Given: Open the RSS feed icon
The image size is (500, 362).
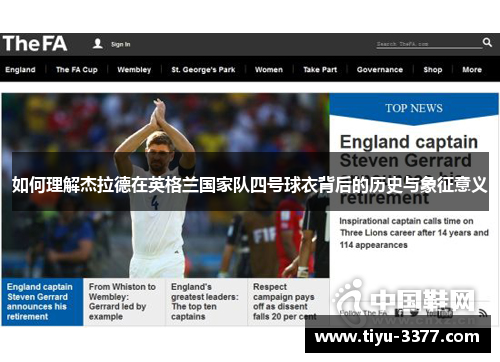Looking at the screenshot, I should tap(483, 313).
